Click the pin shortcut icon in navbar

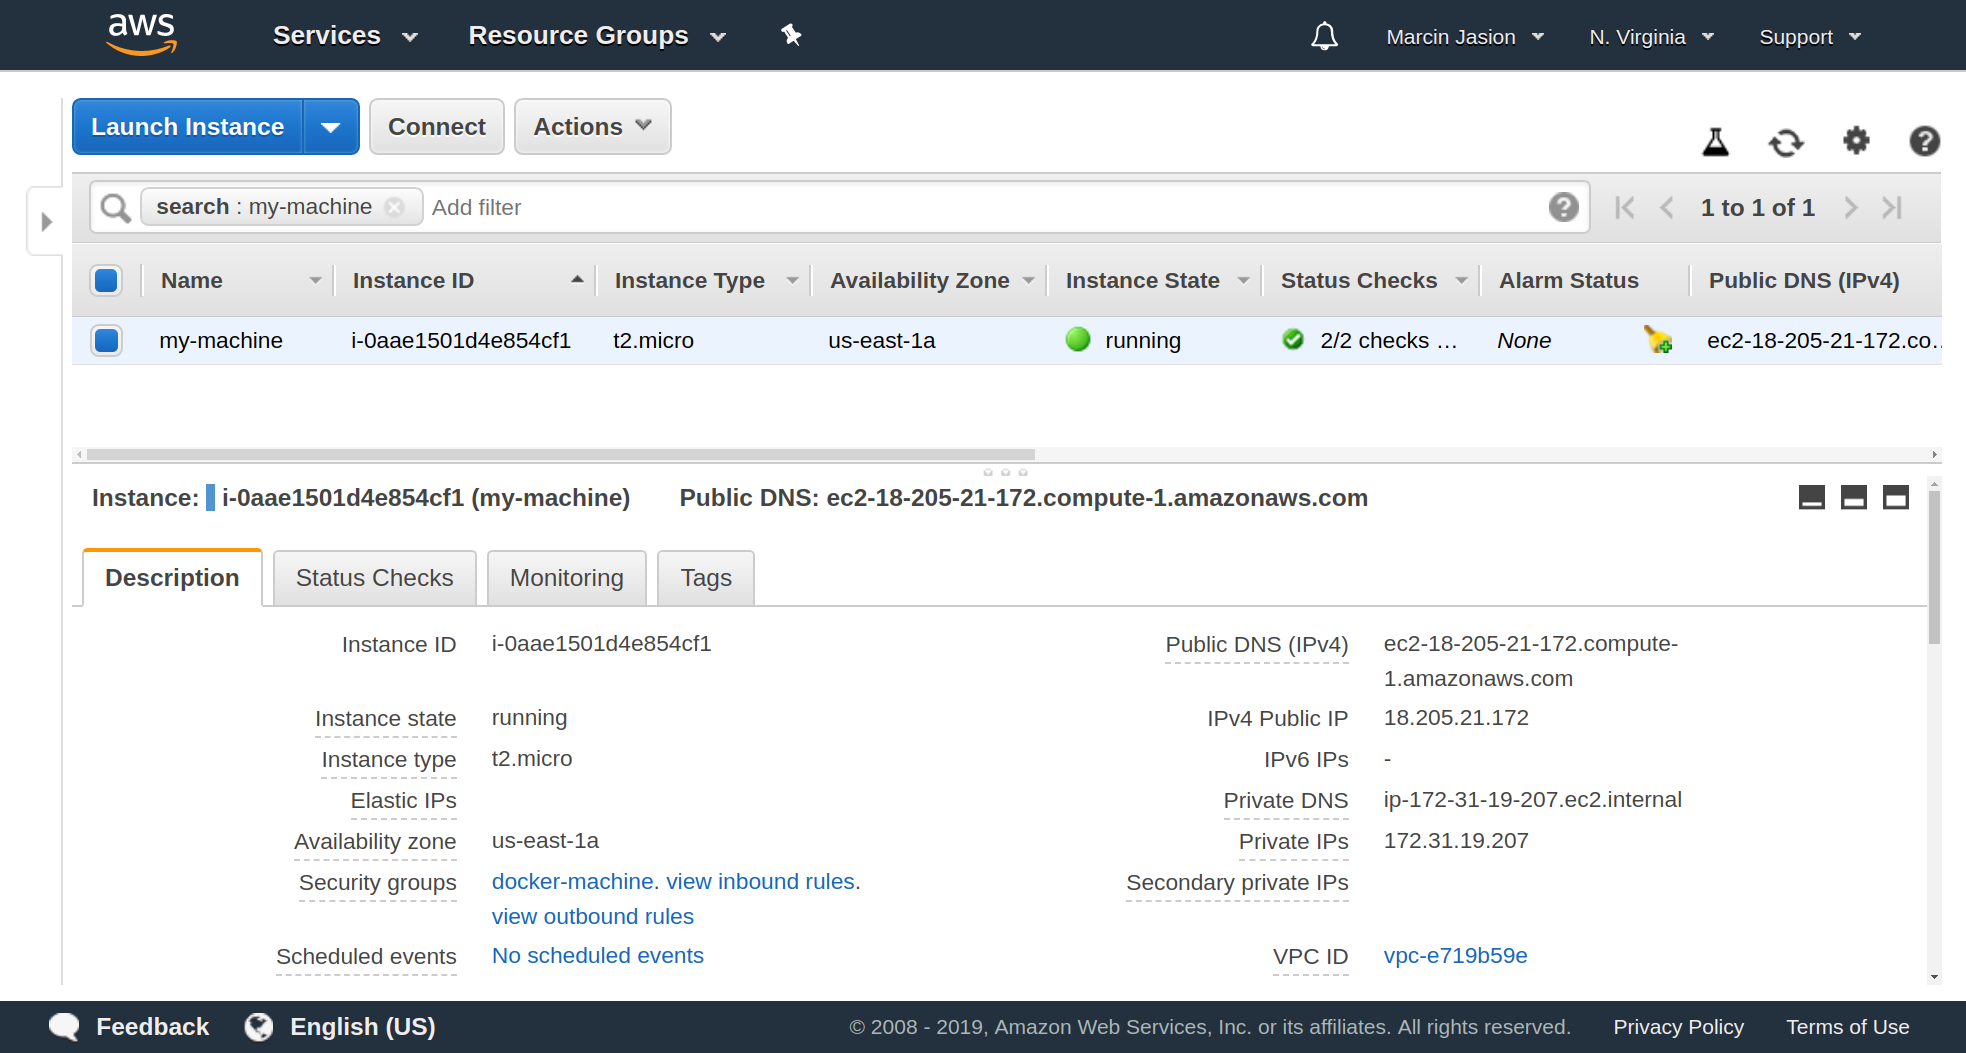(791, 36)
